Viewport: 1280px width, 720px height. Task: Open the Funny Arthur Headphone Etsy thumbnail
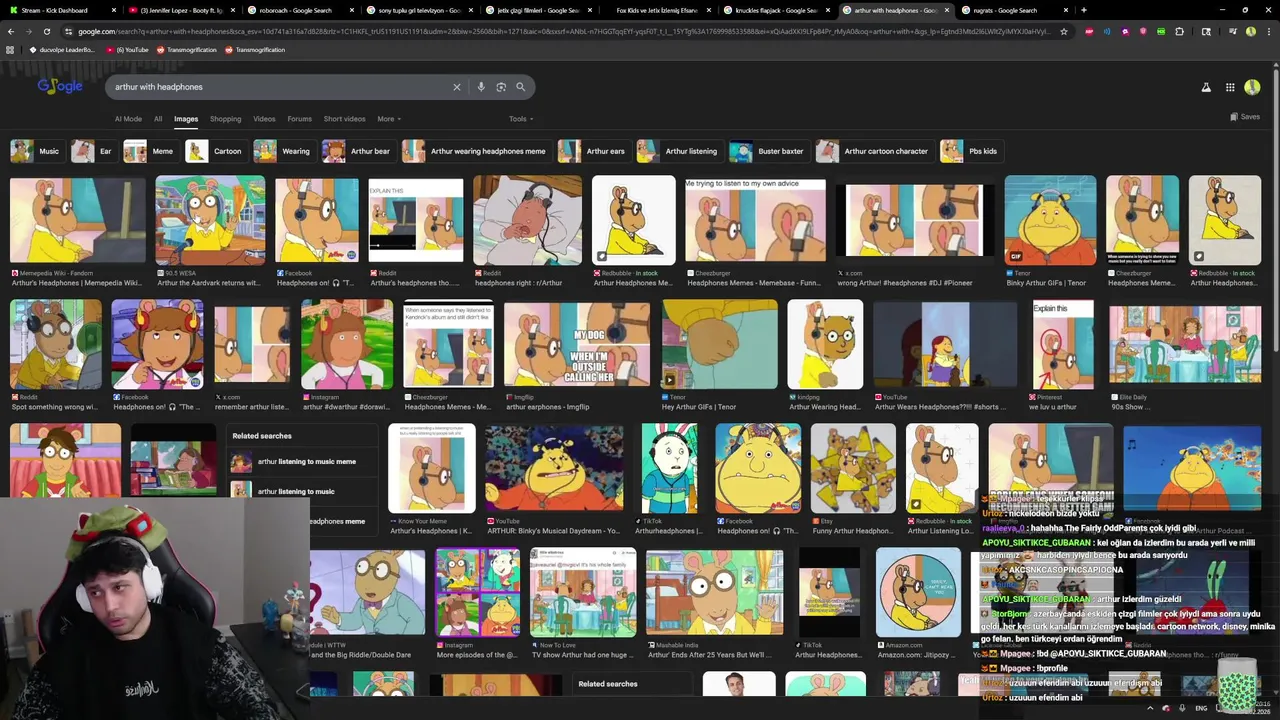click(853, 468)
